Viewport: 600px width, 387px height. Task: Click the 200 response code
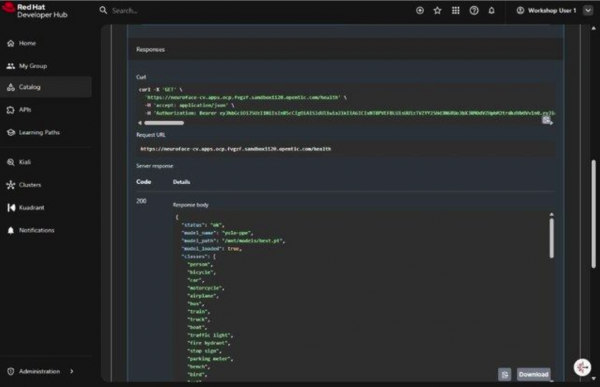(141, 201)
